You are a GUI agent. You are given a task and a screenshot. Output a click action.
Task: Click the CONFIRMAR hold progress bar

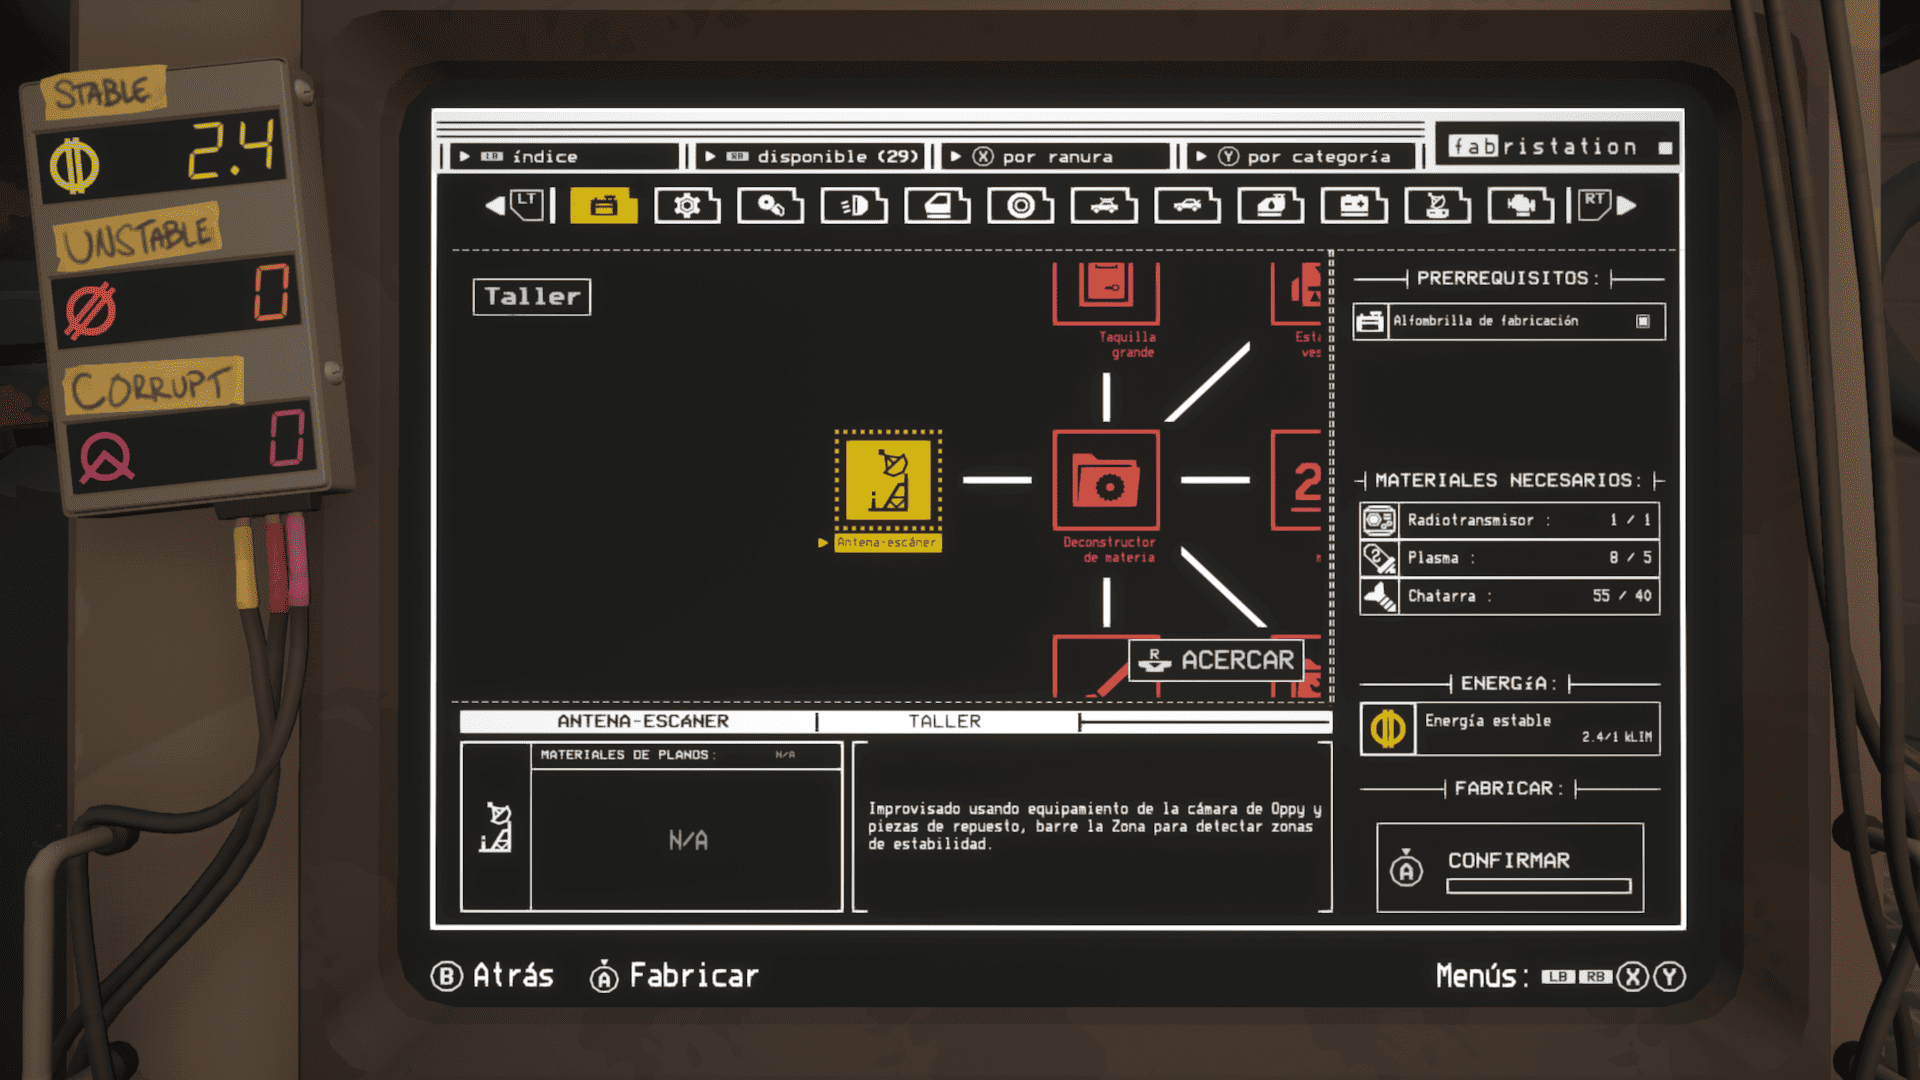(x=1538, y=886)
